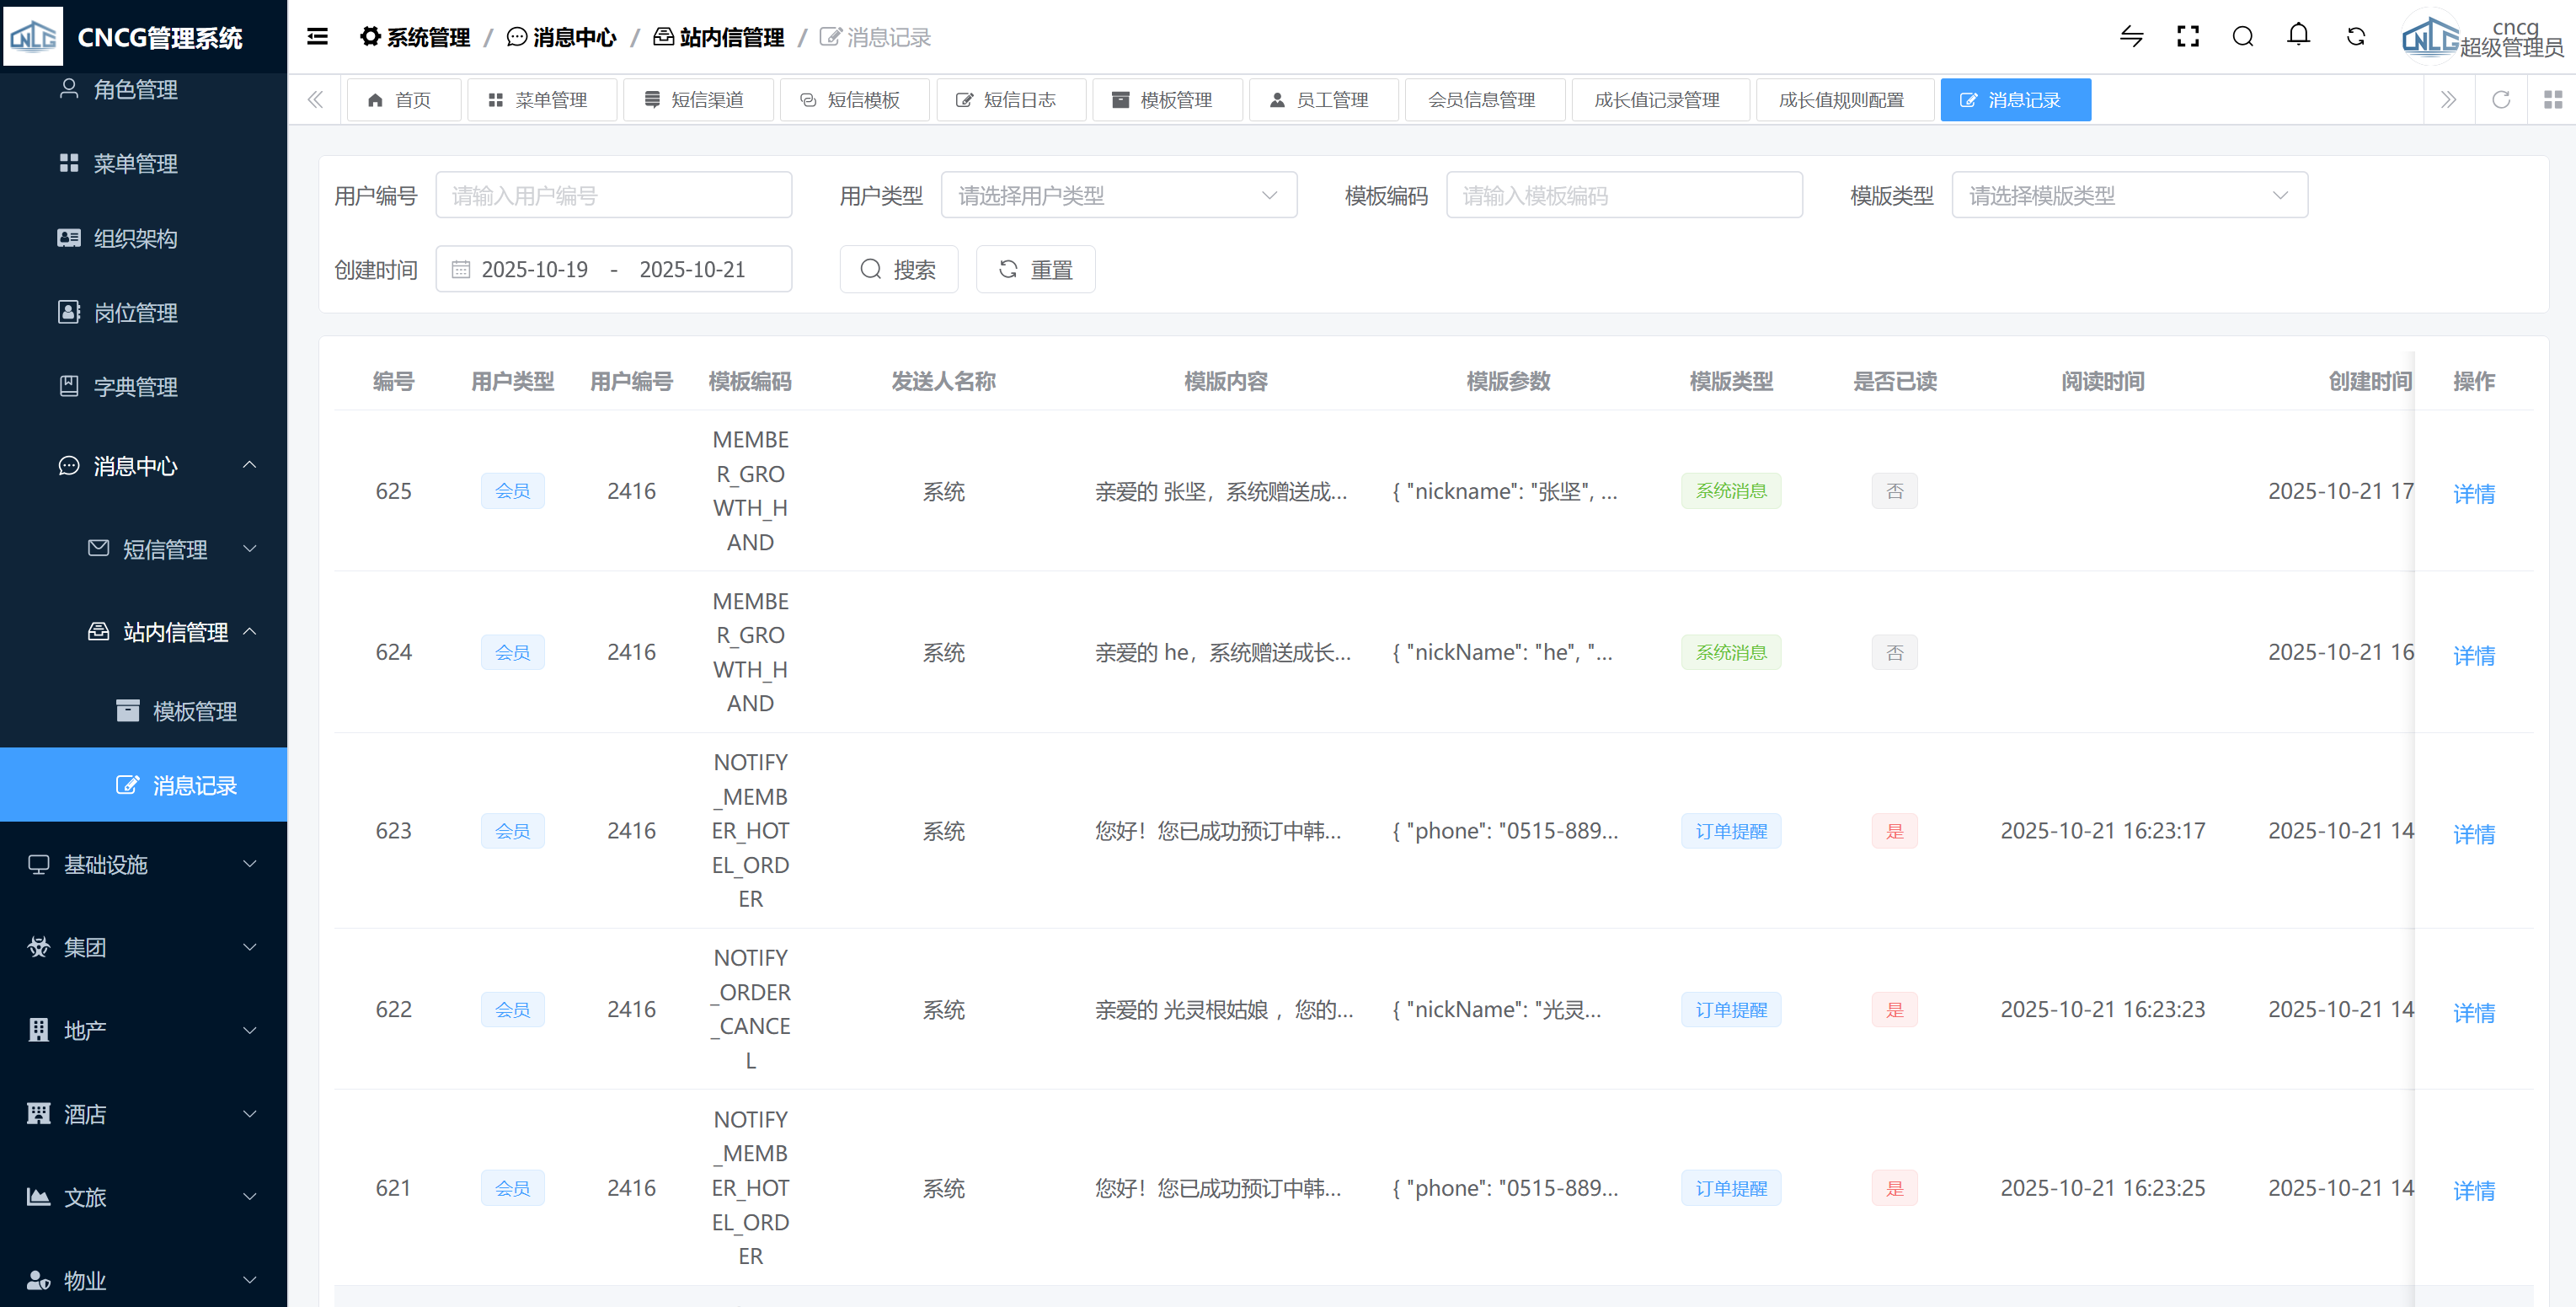The width and height of the screenshot is (2576, 1307).
Task: Click the 搜索 button
Action: (898, 270)
